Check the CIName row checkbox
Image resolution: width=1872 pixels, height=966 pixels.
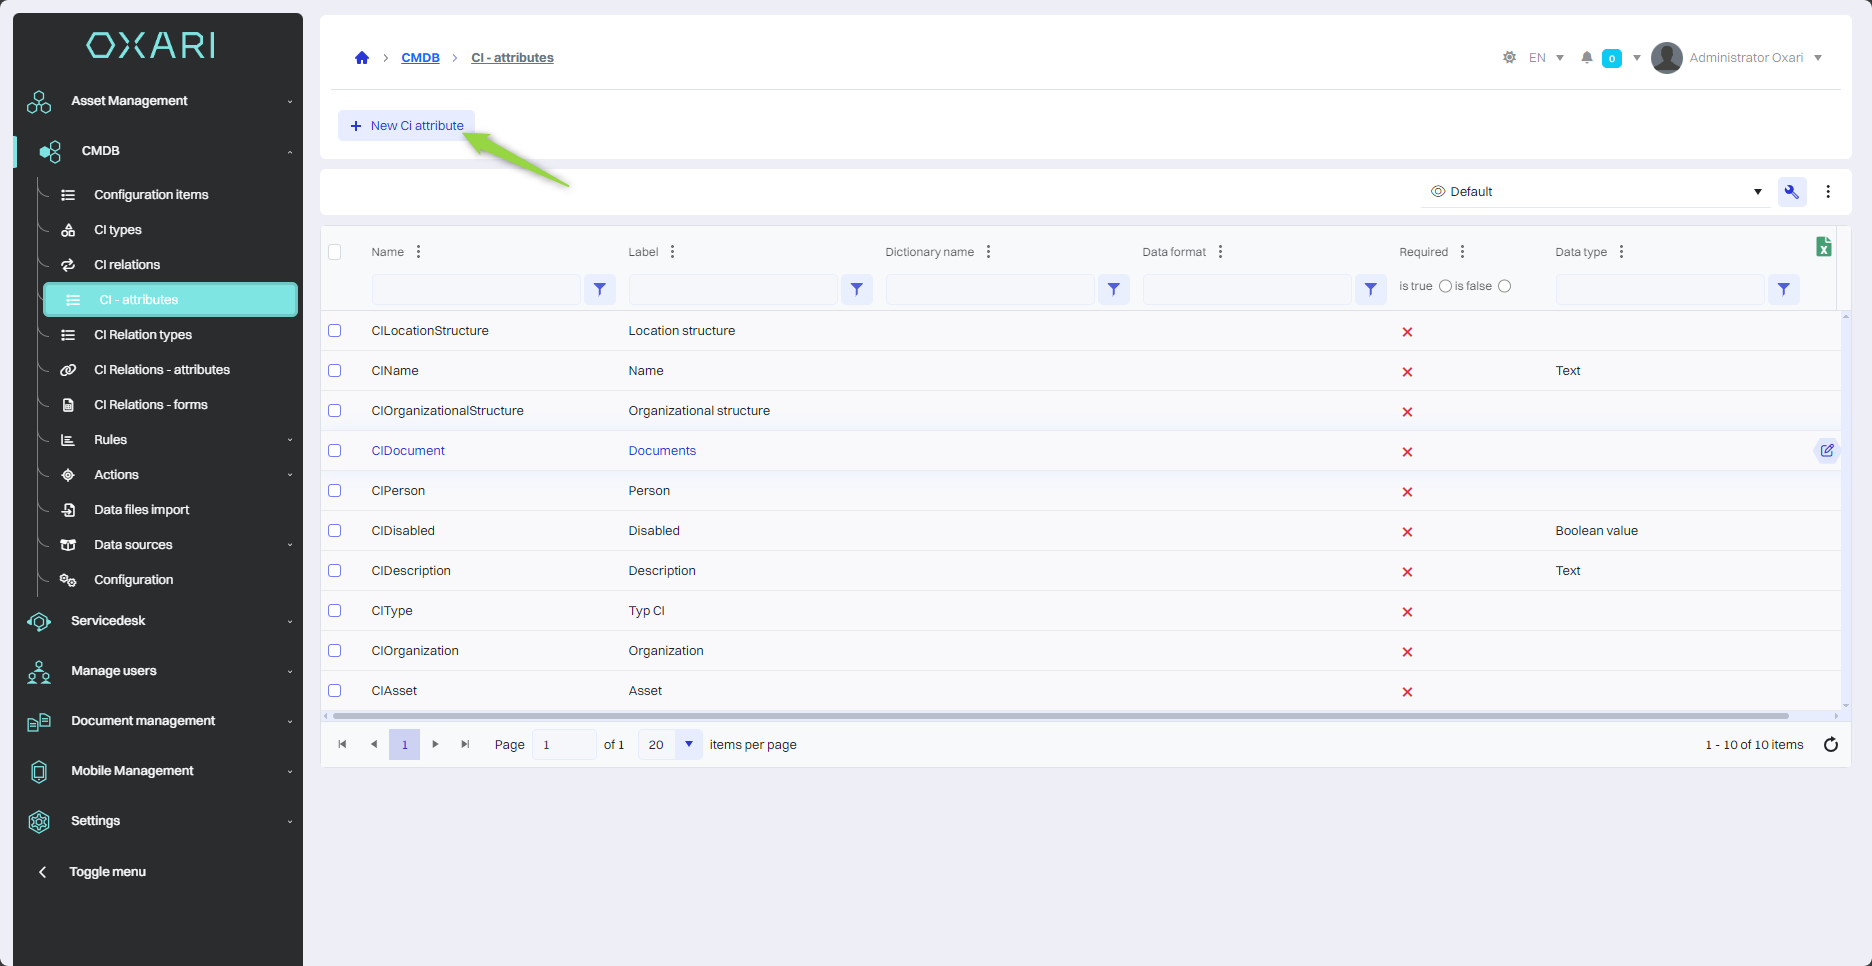pyautogui.click(x=335, y=371)
